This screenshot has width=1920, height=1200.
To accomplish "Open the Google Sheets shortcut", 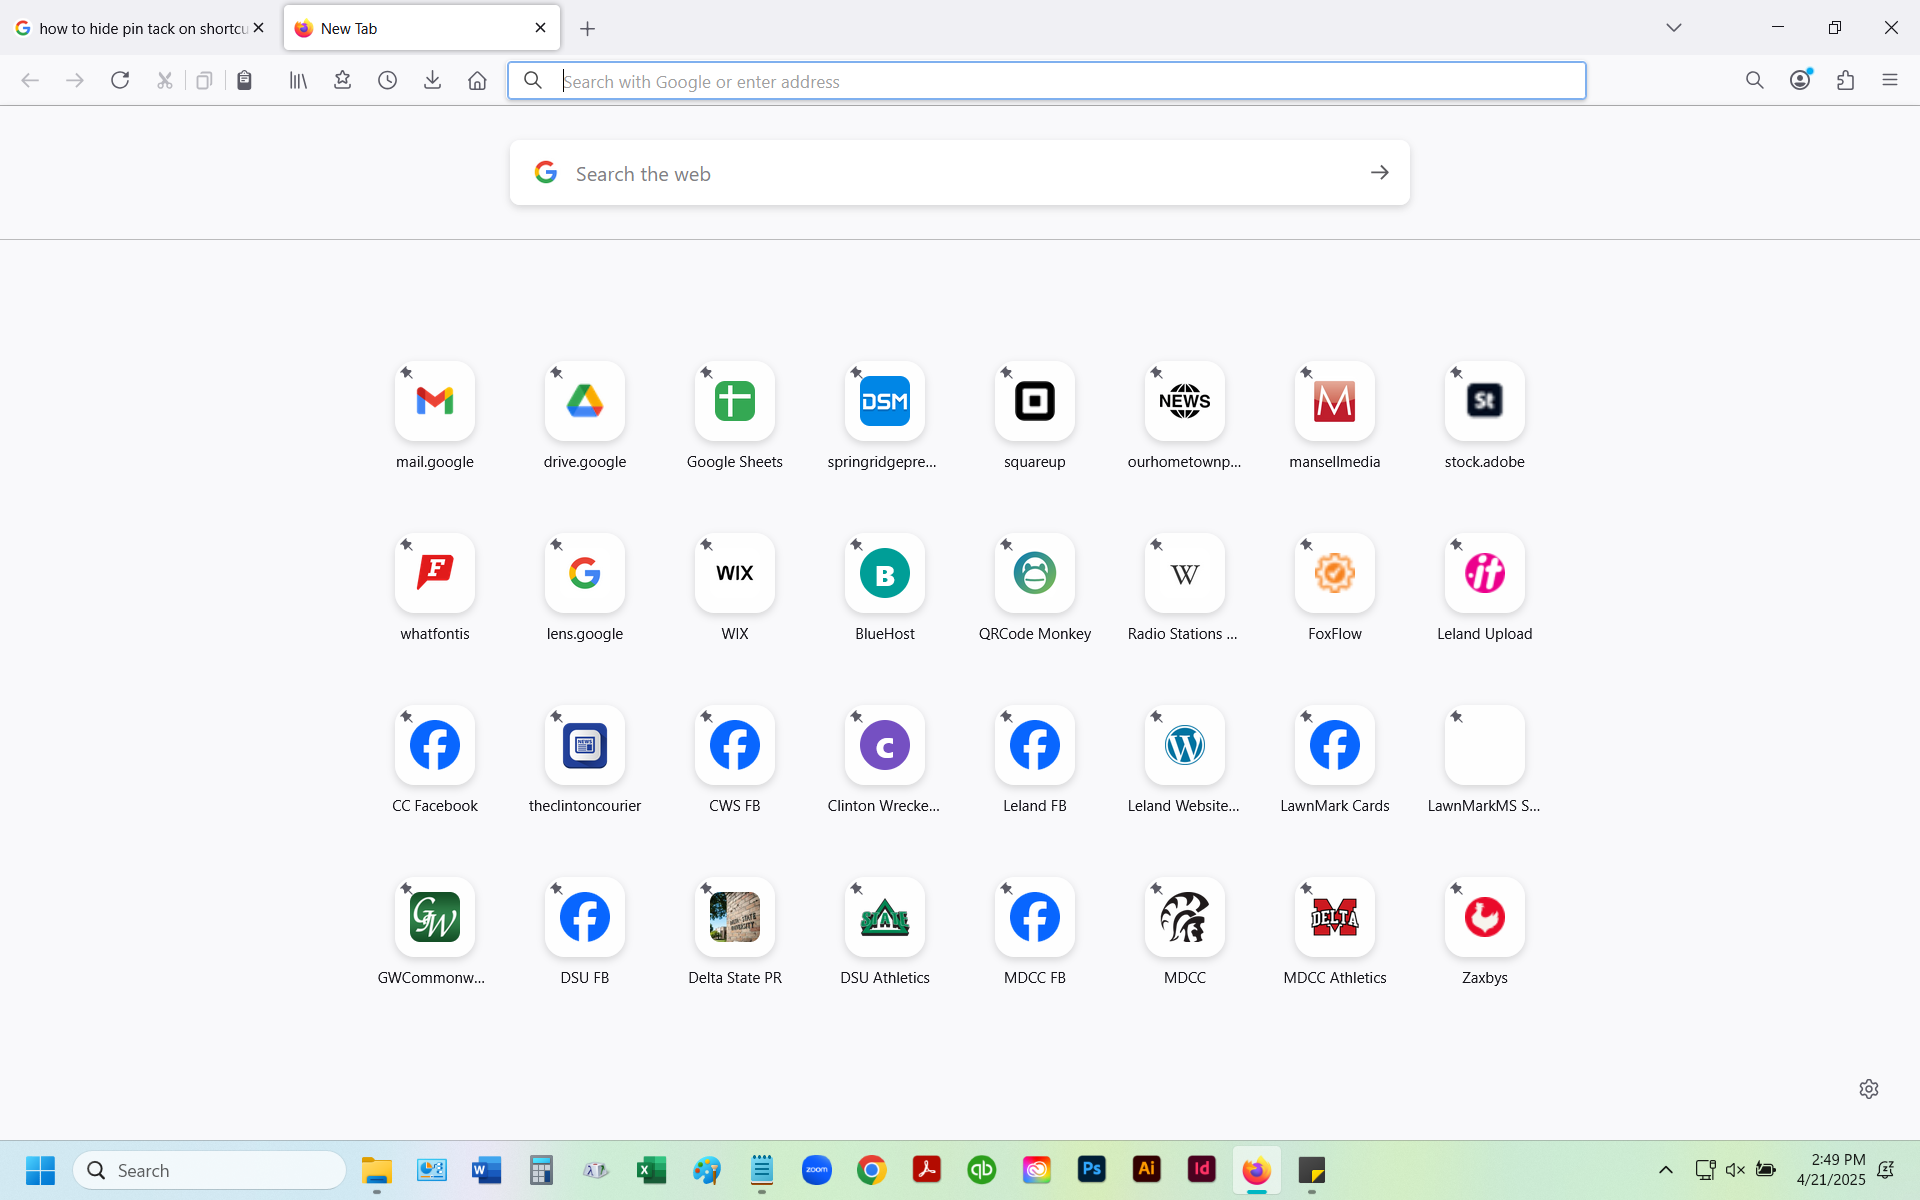I will point(735,401).
